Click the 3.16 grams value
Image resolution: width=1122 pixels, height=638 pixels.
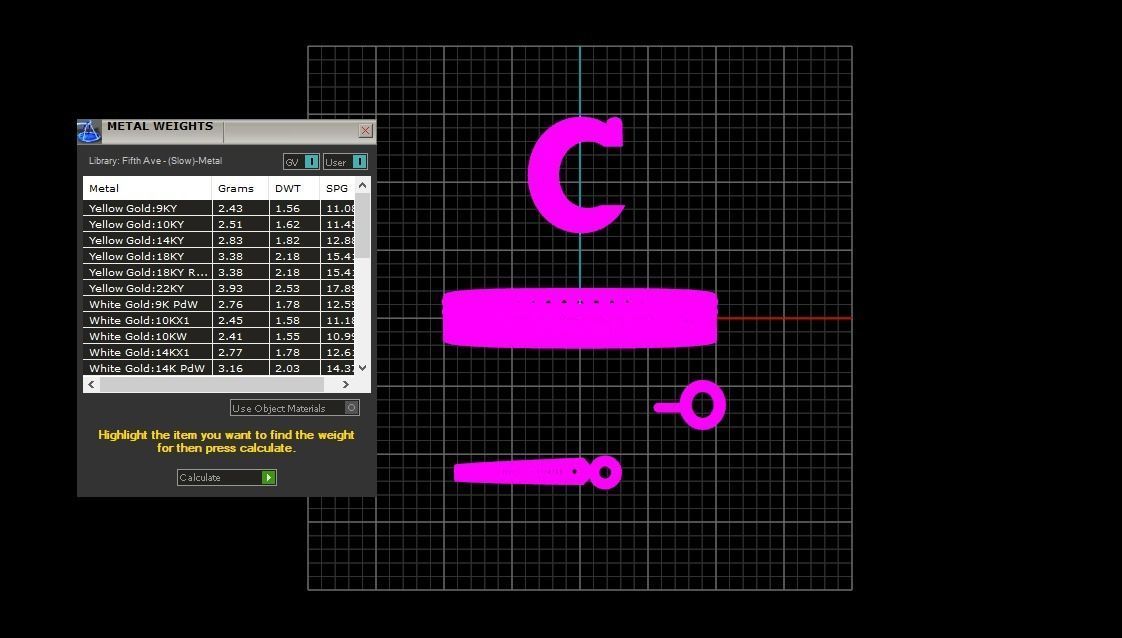(230, 368)
